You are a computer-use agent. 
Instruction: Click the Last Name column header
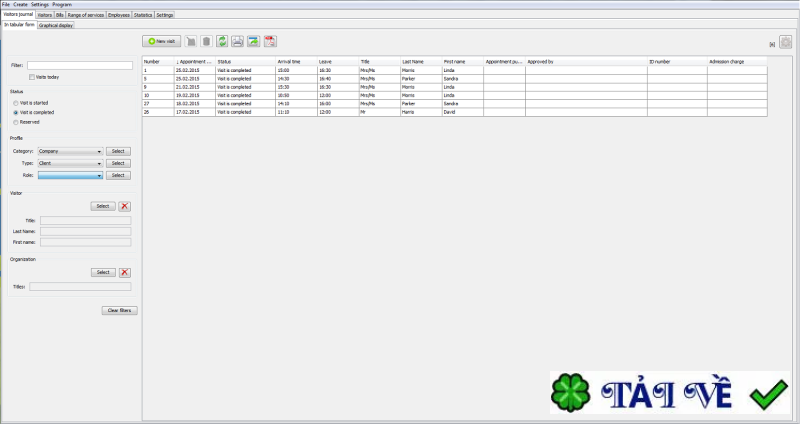tap(421, 62)
